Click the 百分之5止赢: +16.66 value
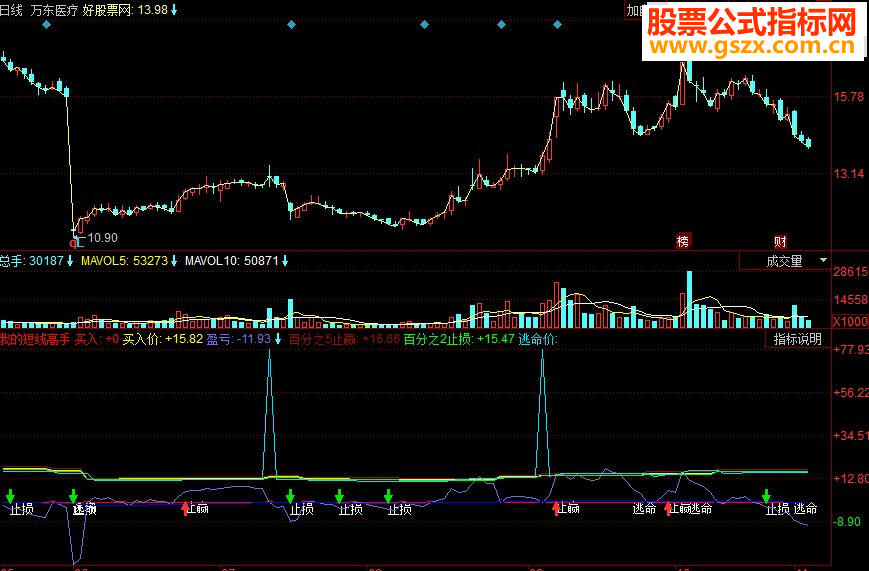869x571 pixels. pyautogui.click(x=344, y=339)
